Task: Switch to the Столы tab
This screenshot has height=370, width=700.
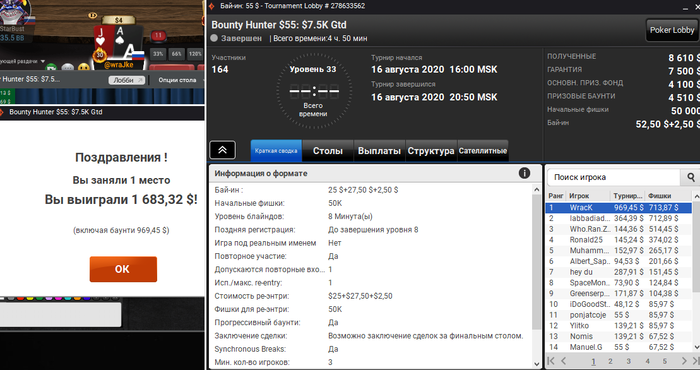Action: tap(328, 151)
